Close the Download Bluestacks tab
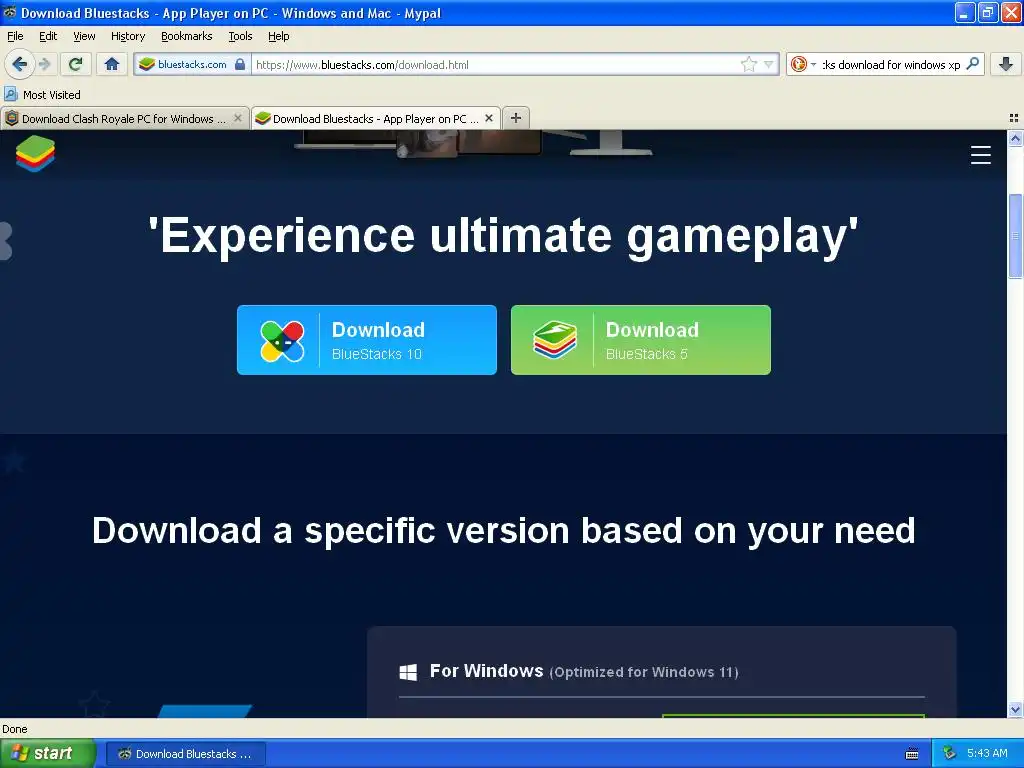1024x768 pixels. pos(489,118)
